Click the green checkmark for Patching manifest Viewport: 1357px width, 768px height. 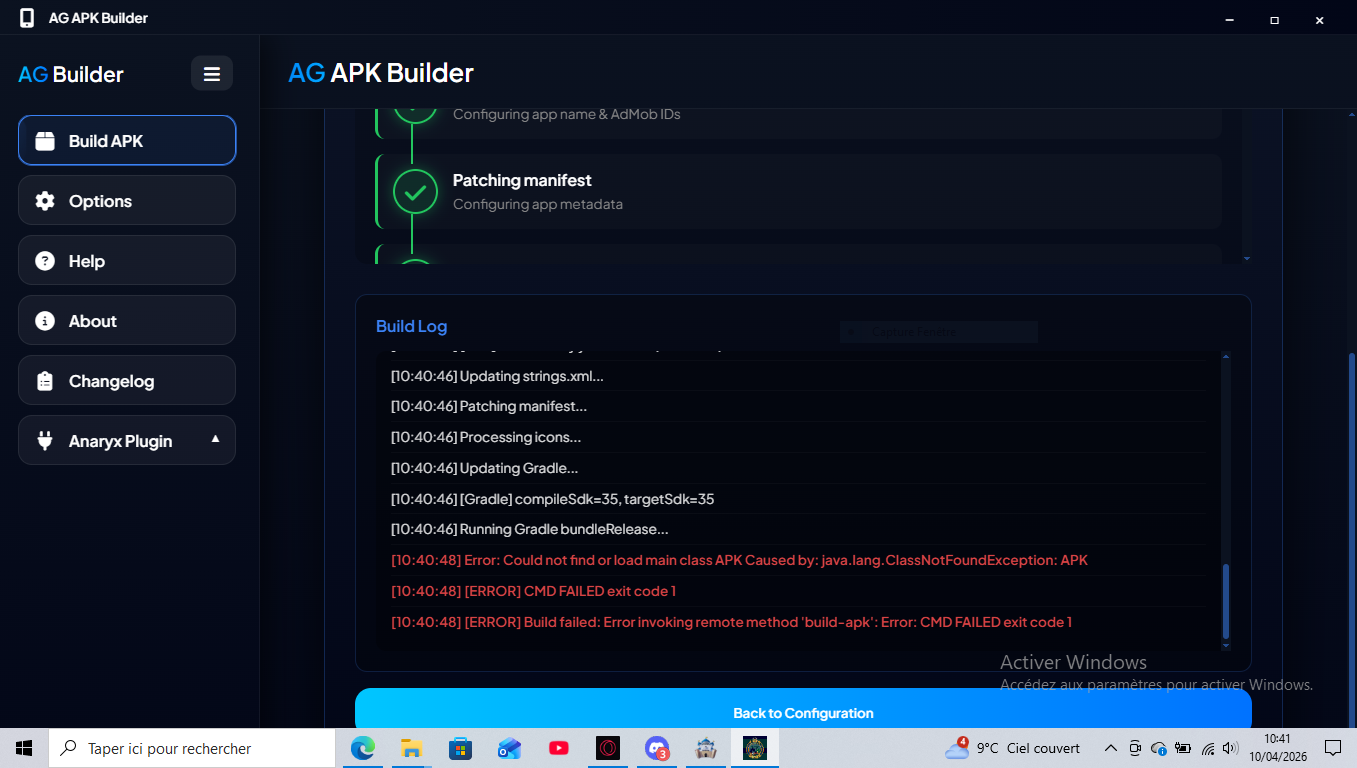coord(415,191)
